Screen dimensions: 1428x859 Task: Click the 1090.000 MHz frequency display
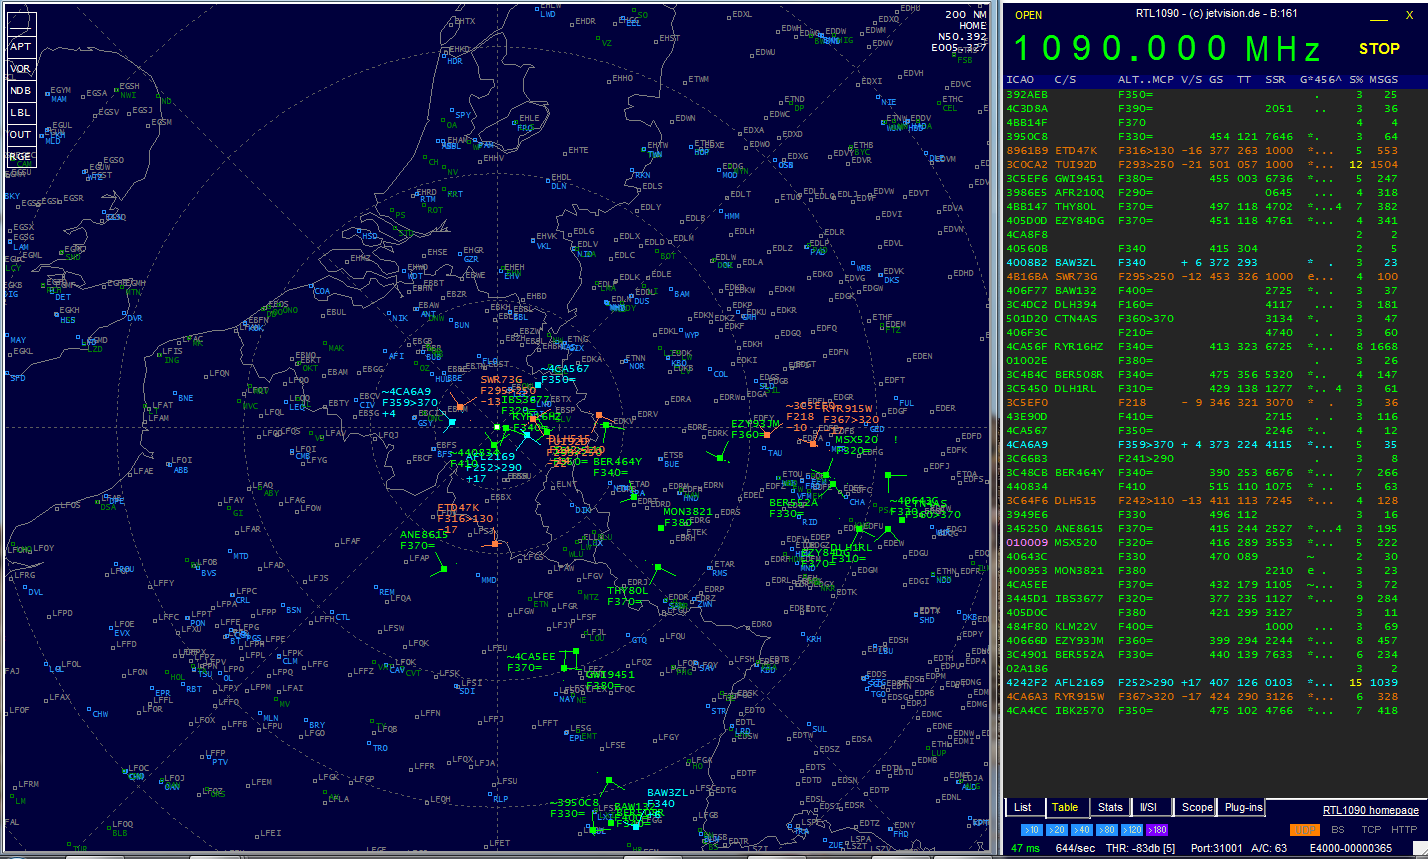tap(1168, 49)
